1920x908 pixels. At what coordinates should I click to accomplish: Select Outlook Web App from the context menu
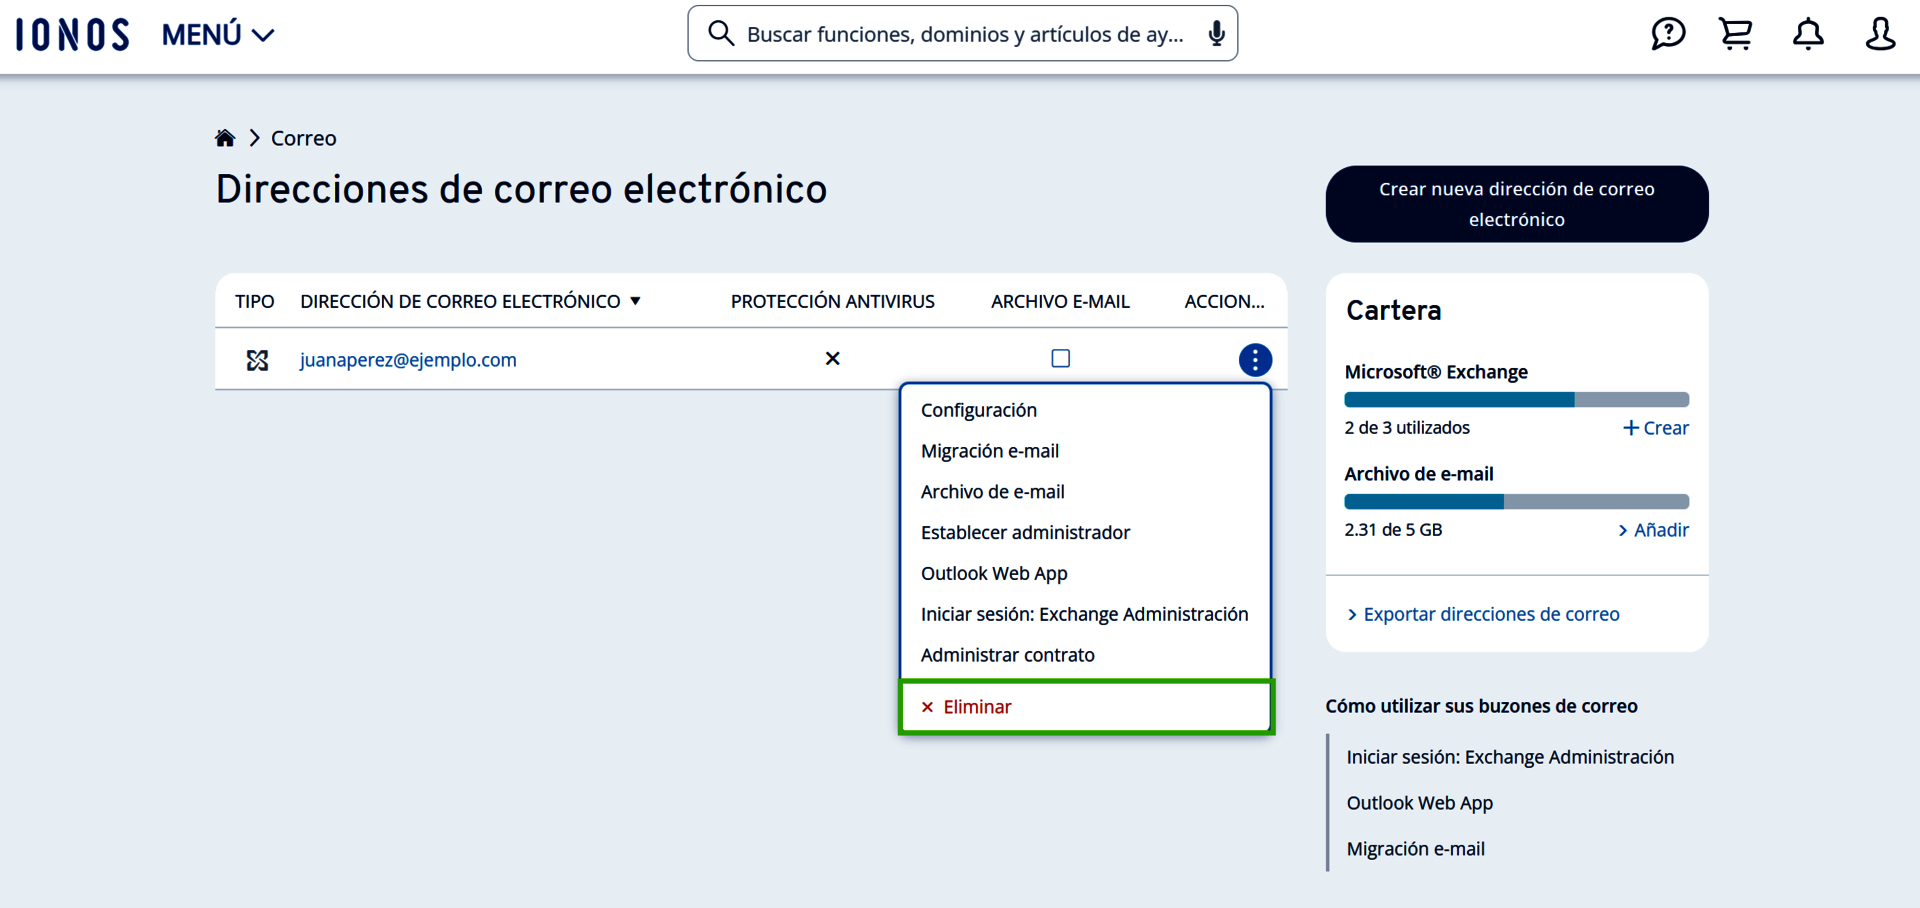point(994,573)
